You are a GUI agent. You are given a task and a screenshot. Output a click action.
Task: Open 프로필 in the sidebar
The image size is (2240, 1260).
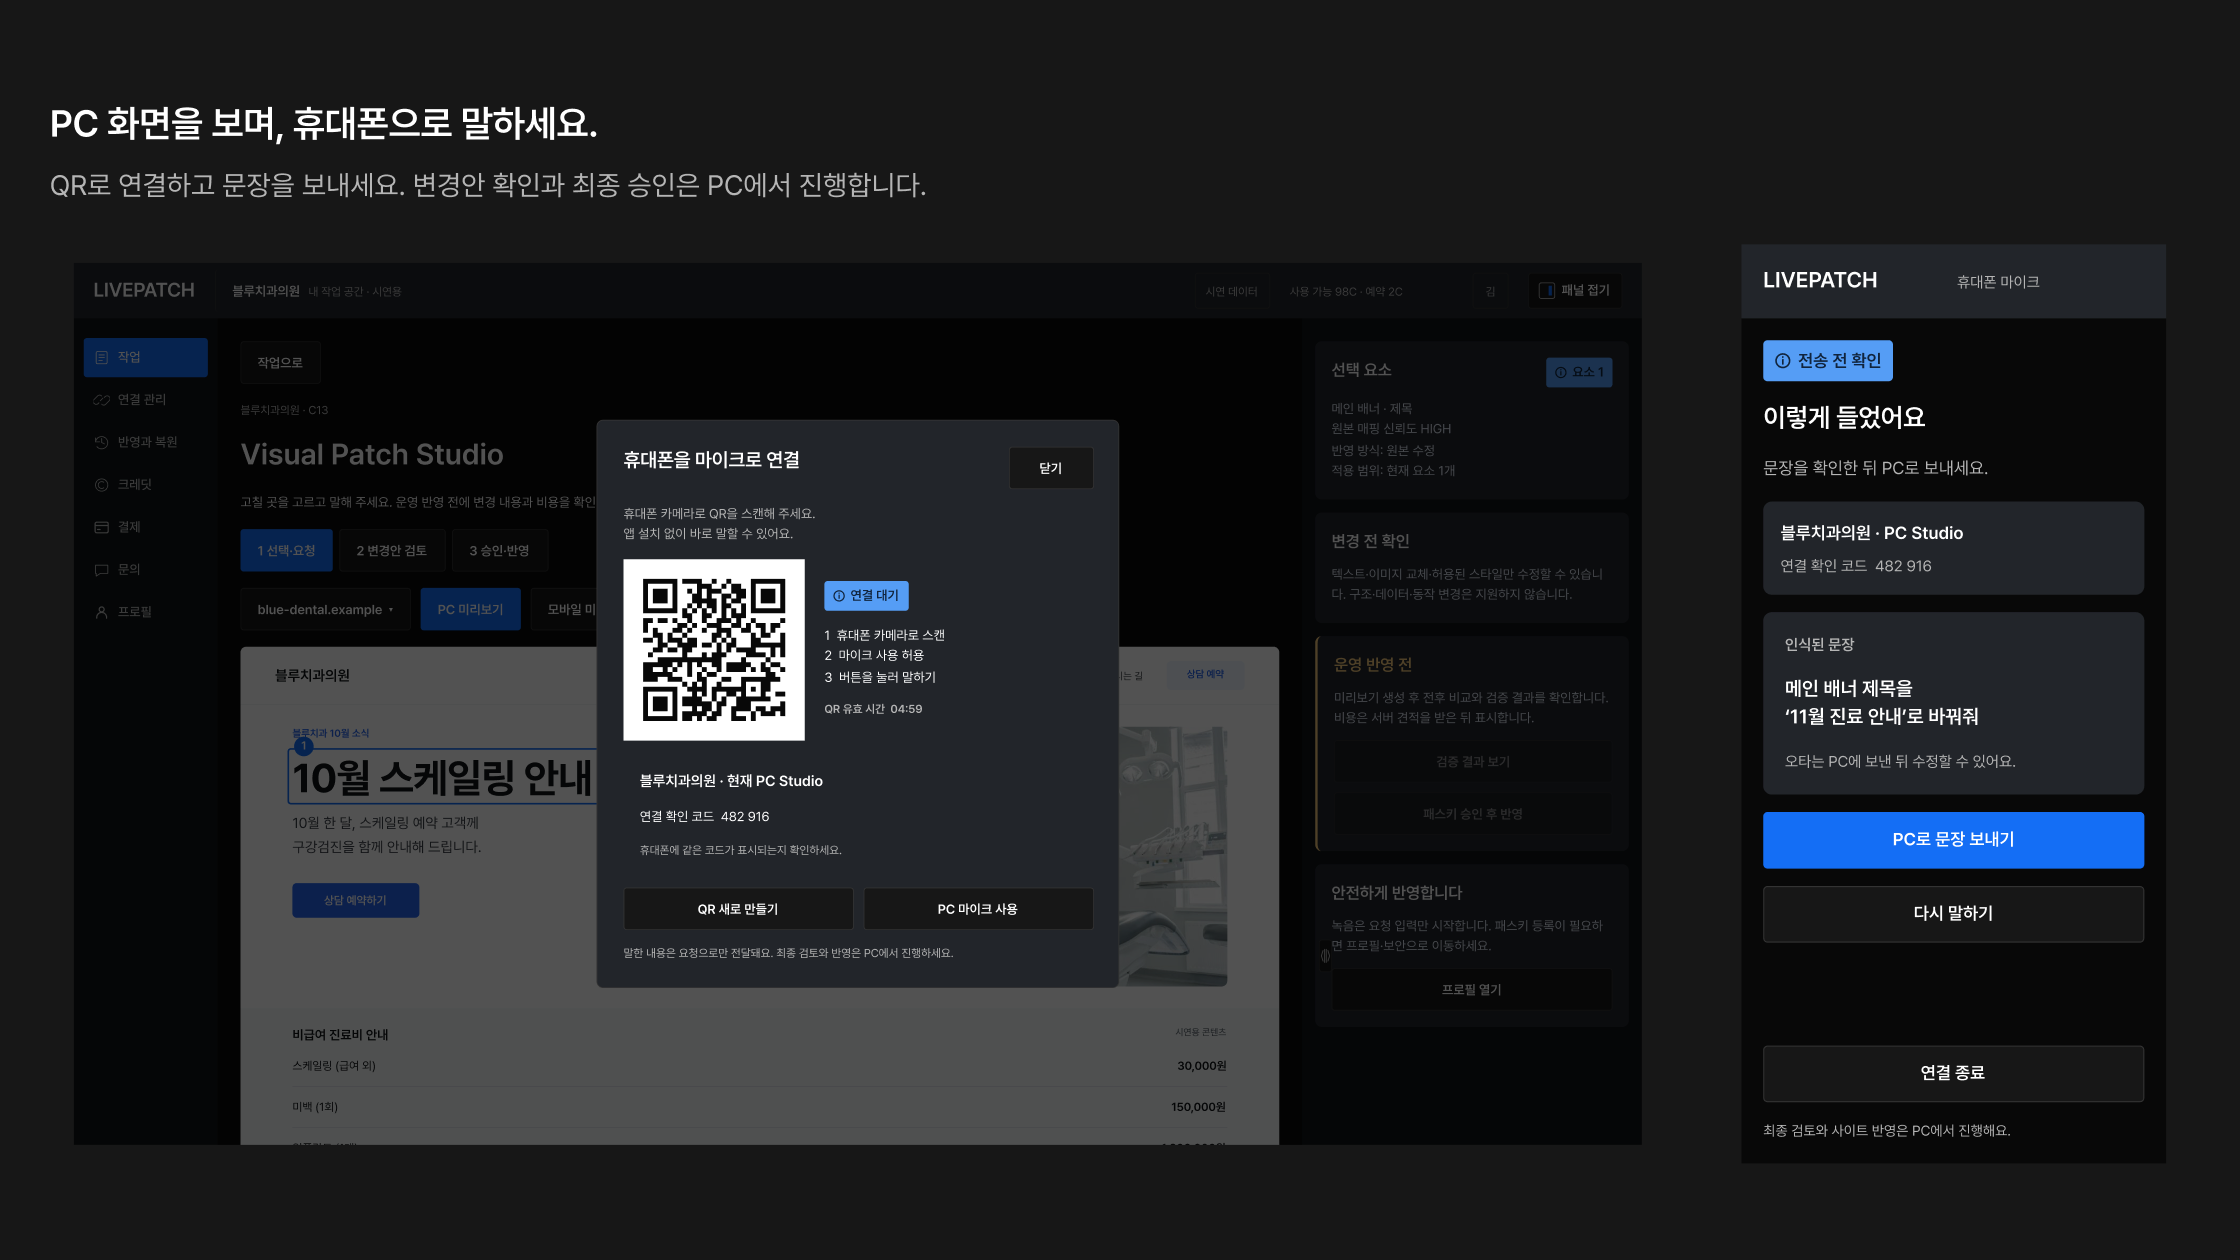click(x=145, y=612)
